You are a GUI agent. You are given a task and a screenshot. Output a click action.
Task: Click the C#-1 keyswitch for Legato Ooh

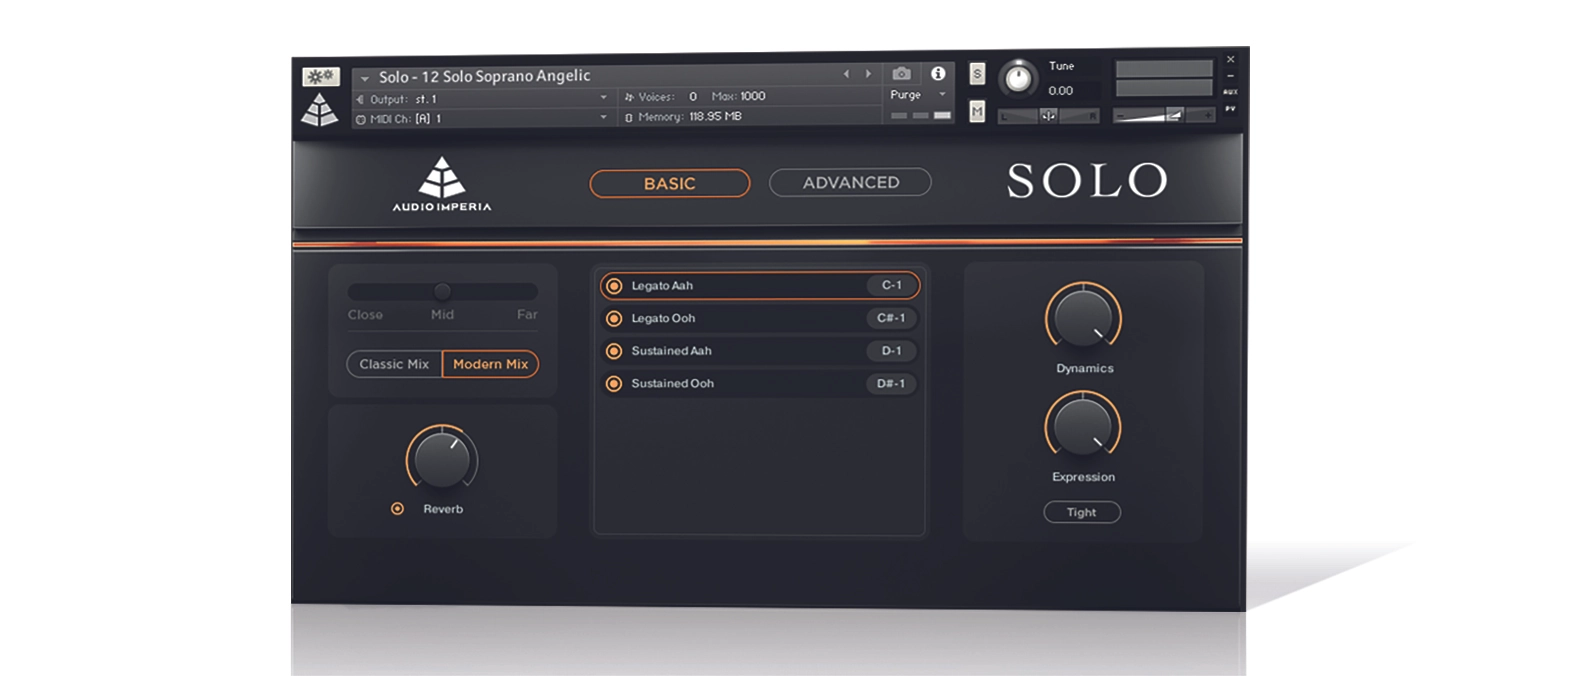point(891,318)
